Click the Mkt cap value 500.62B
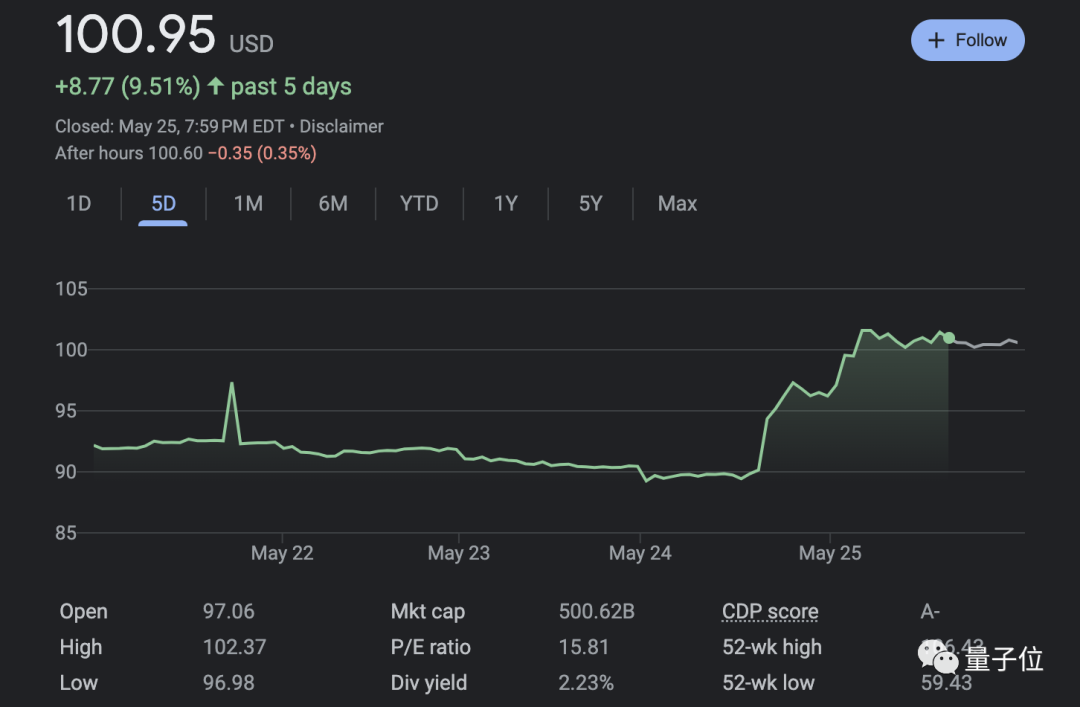This screenshot has height=707, width=1080. [x=596, y=612]
